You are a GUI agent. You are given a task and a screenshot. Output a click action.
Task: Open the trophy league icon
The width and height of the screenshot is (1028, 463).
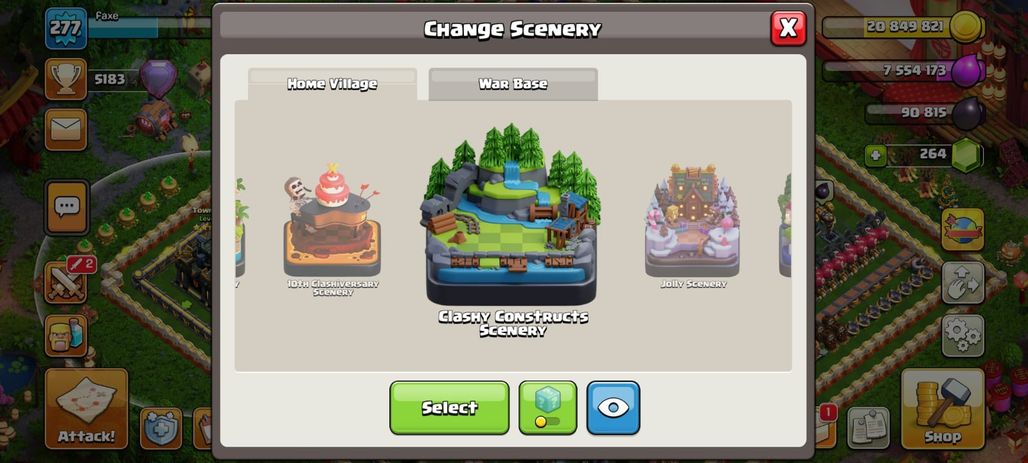(x=66, y=79)
